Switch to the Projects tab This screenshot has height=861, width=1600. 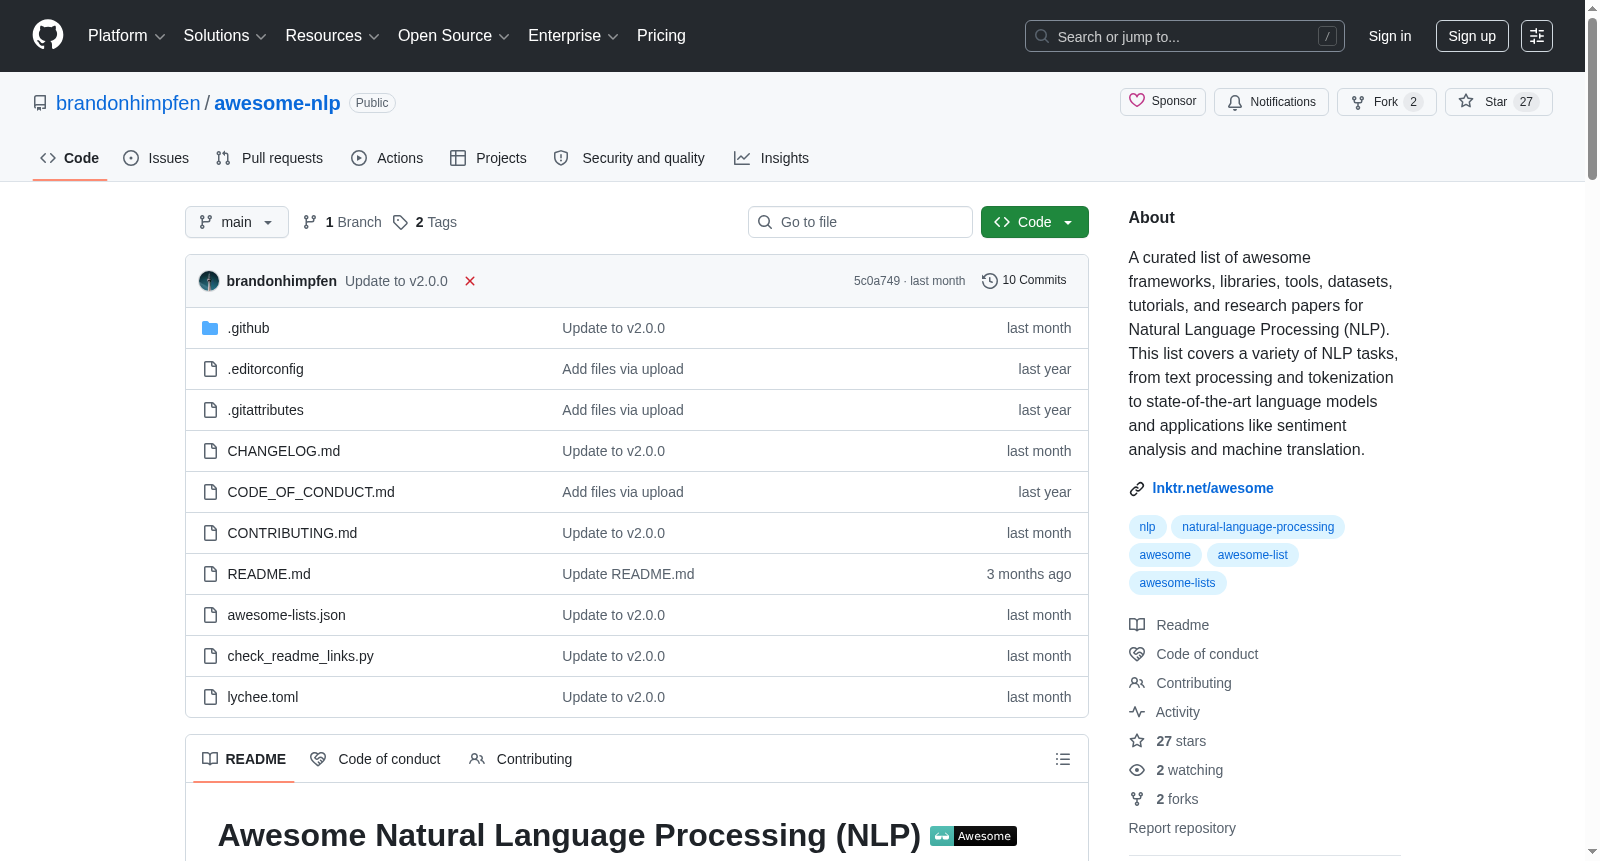pos(488,158)
